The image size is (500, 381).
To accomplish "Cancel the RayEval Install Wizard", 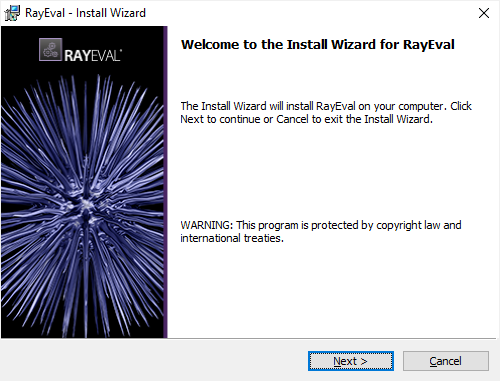I will click(x=446, y=361).
